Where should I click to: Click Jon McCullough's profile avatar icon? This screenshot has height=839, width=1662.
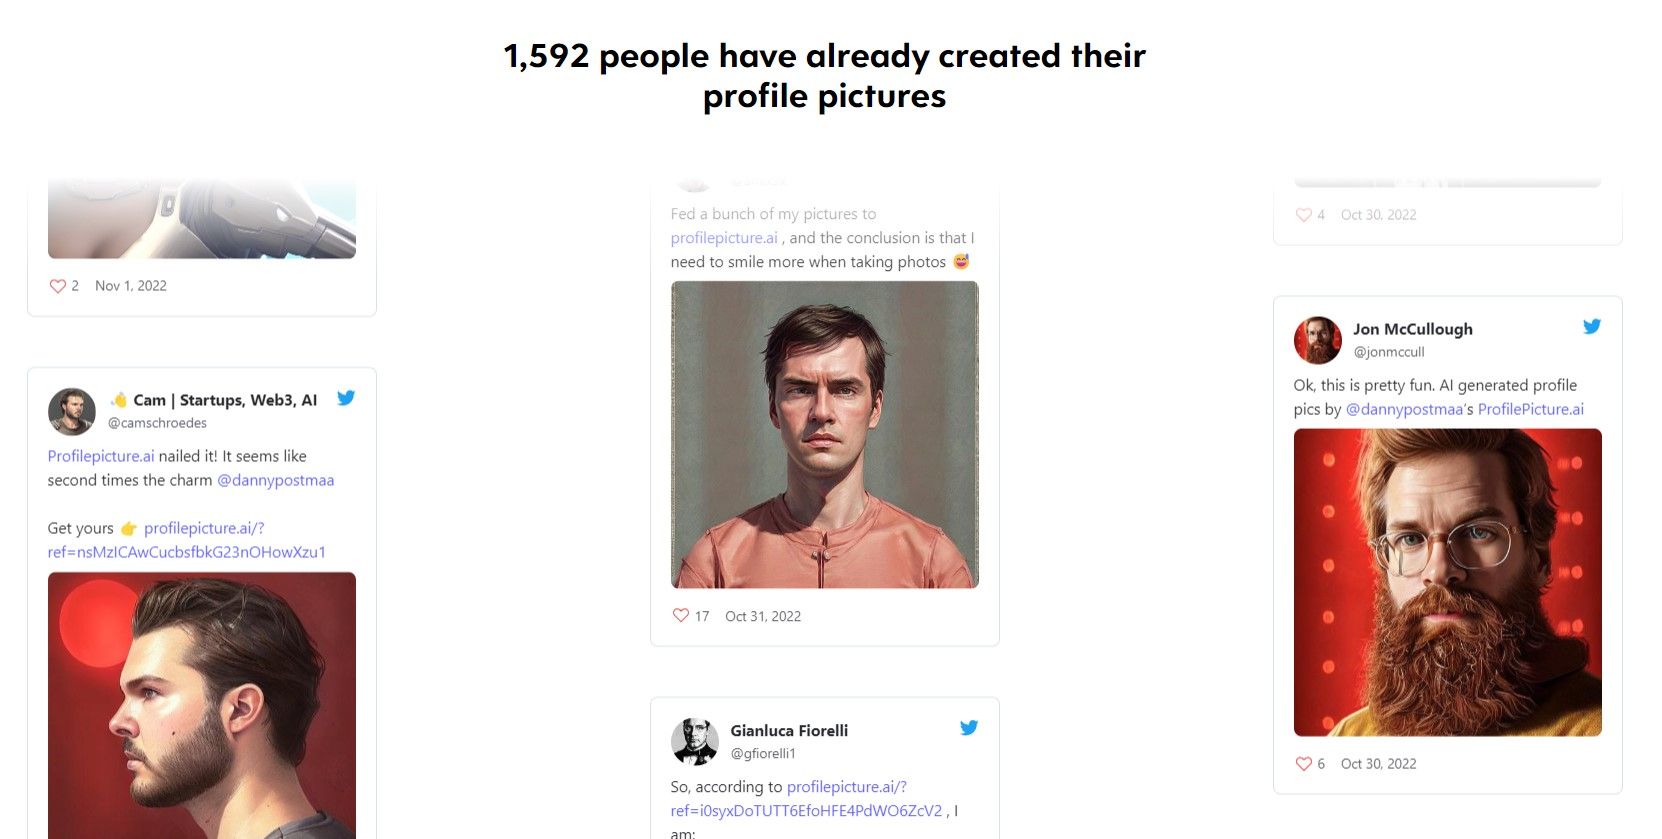(x=1317, y=340)
